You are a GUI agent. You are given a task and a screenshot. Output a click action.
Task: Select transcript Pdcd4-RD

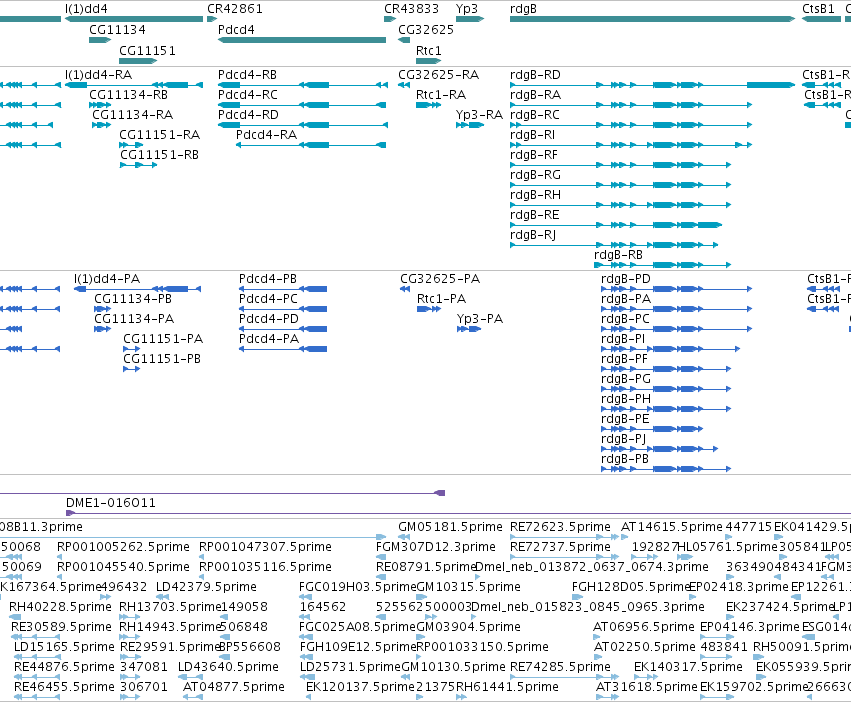[248, 115]
